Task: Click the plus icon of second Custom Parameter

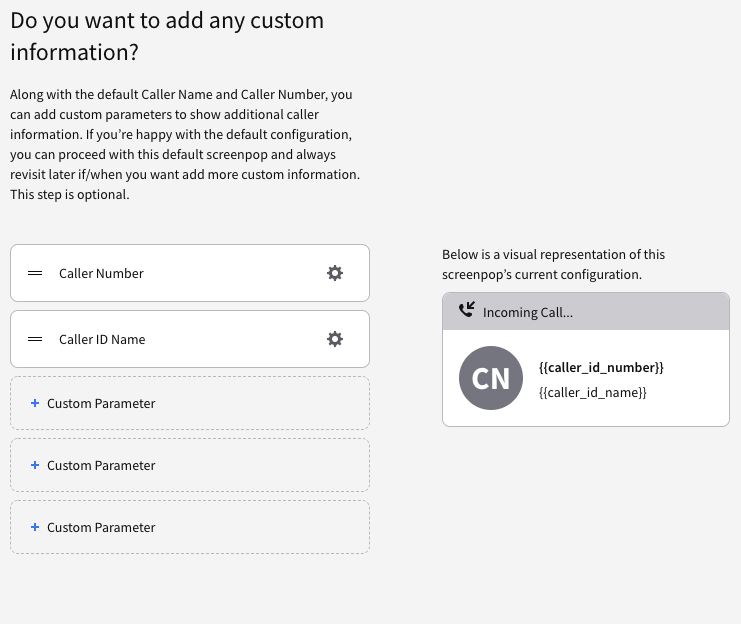Action: (x=35, y=465)
